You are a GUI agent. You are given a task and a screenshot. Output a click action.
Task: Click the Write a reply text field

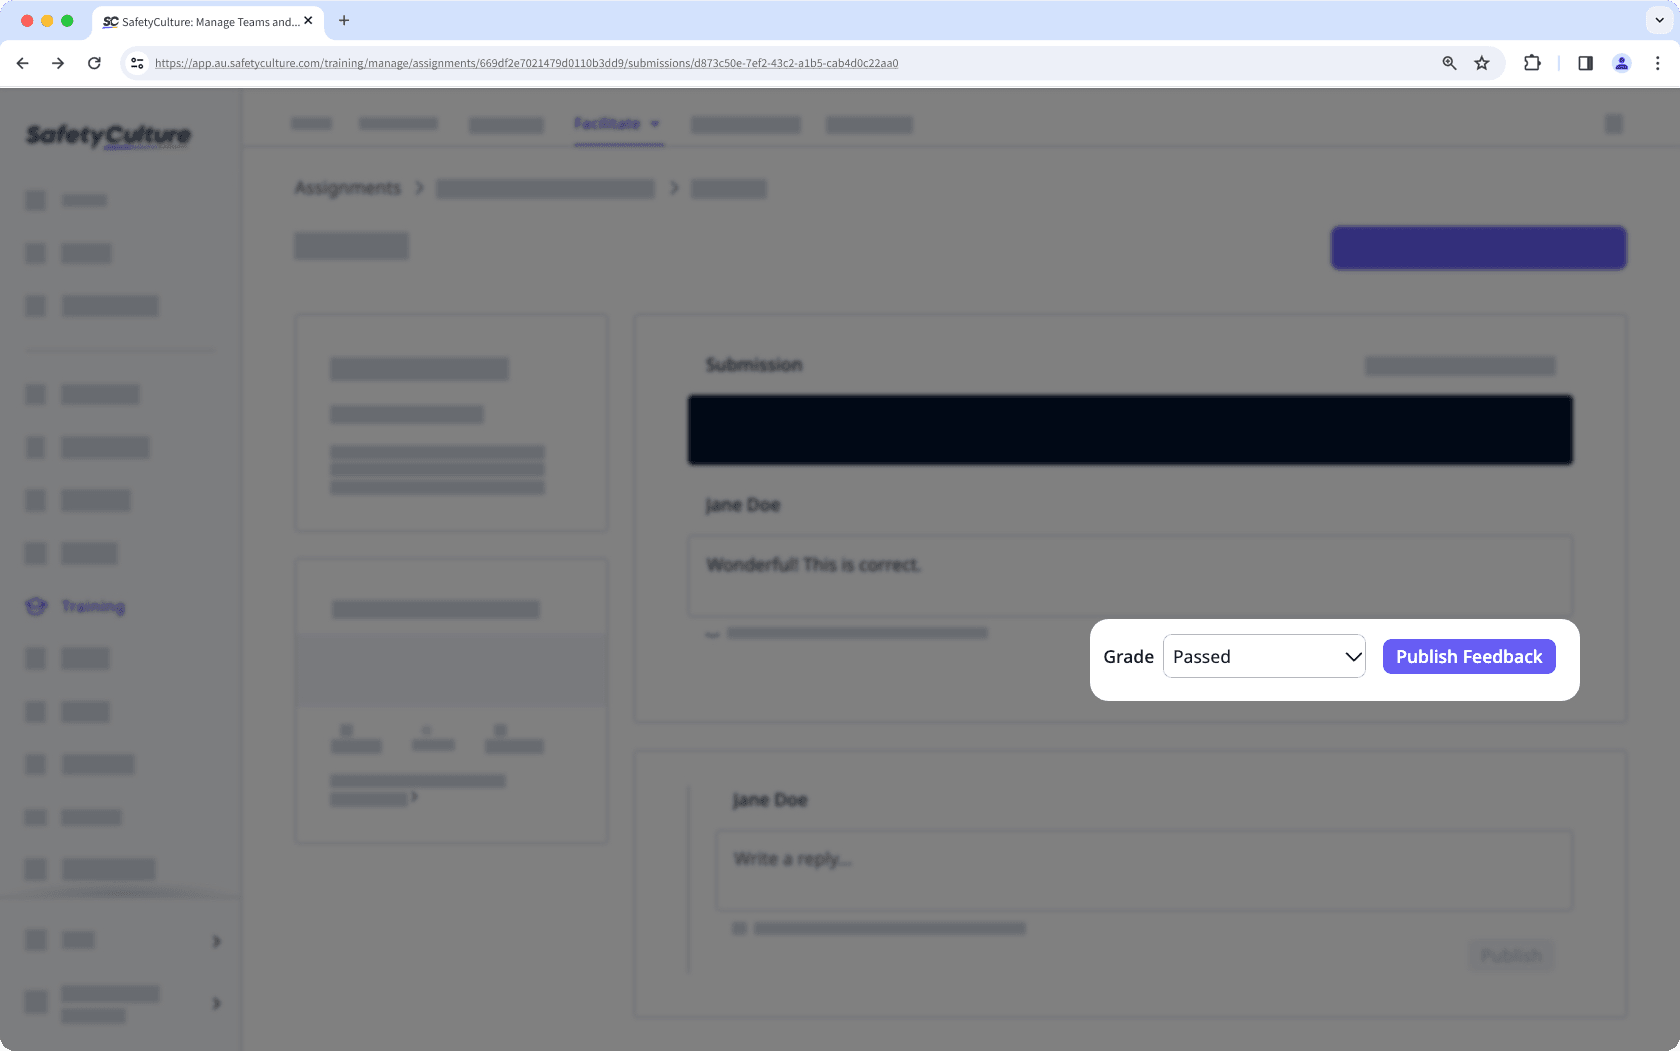click(x=1142, y=869)
